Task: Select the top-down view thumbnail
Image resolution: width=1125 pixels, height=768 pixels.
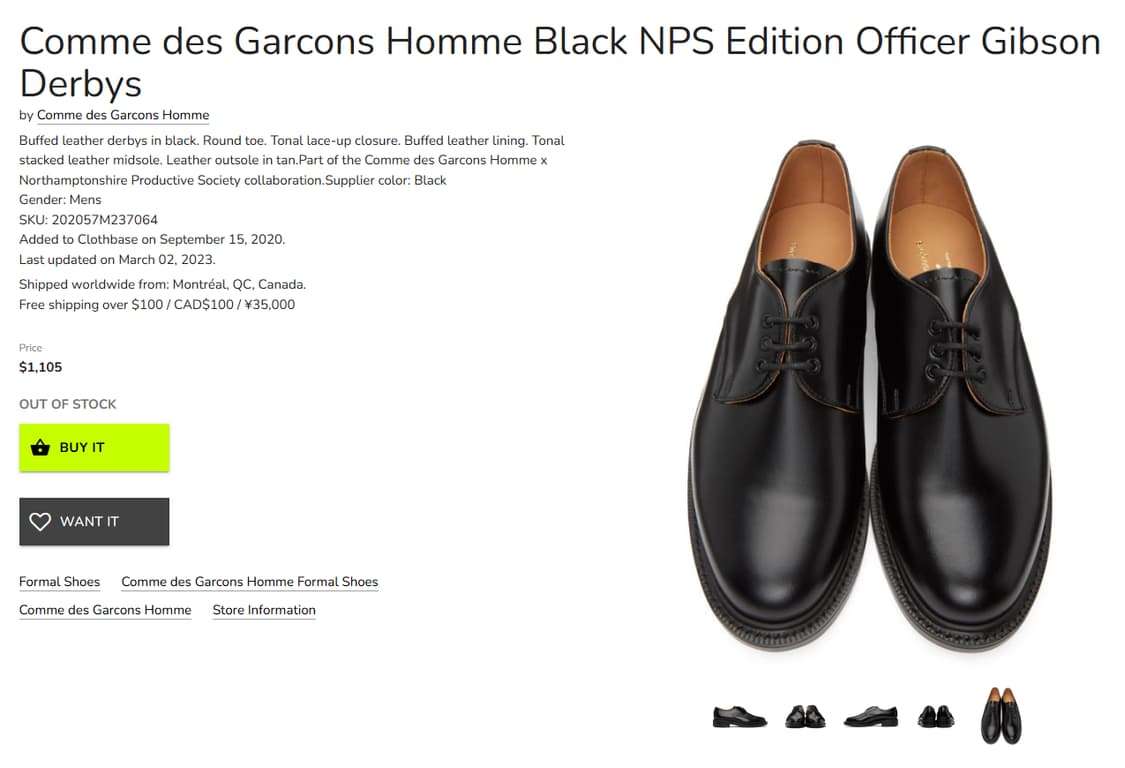Action: pos(1001,715)
